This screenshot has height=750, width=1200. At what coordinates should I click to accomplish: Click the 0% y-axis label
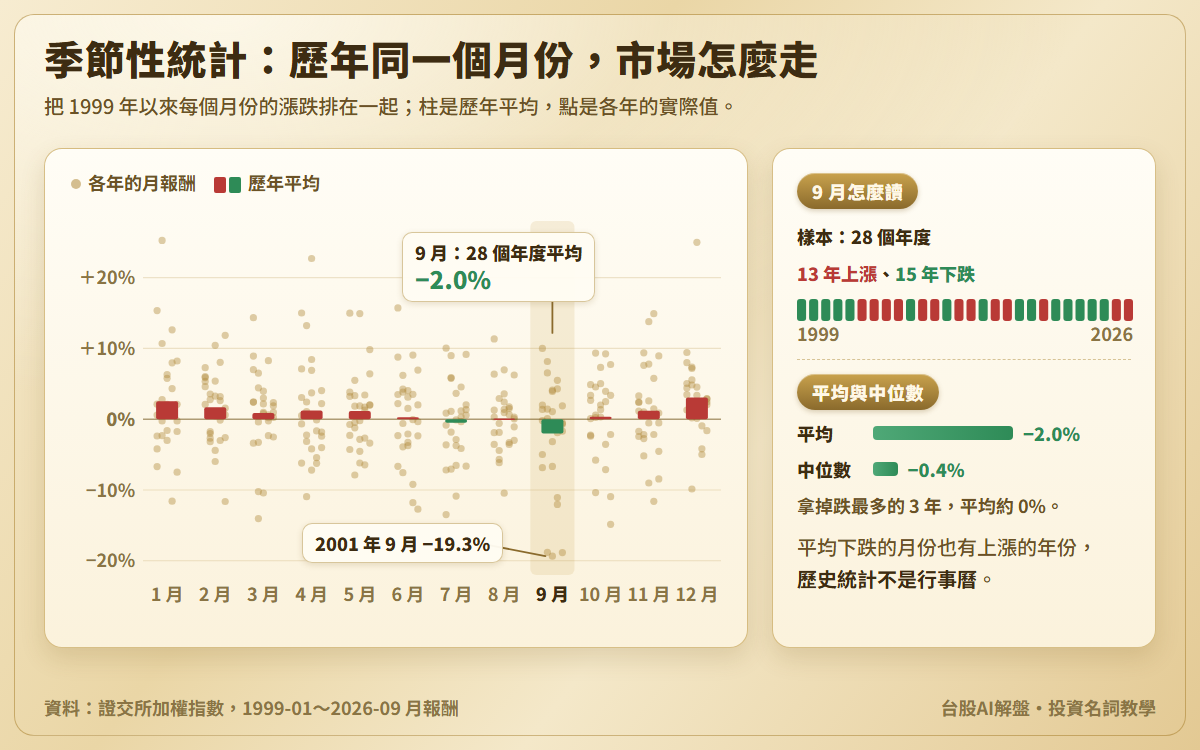click(x=122, y=419)
